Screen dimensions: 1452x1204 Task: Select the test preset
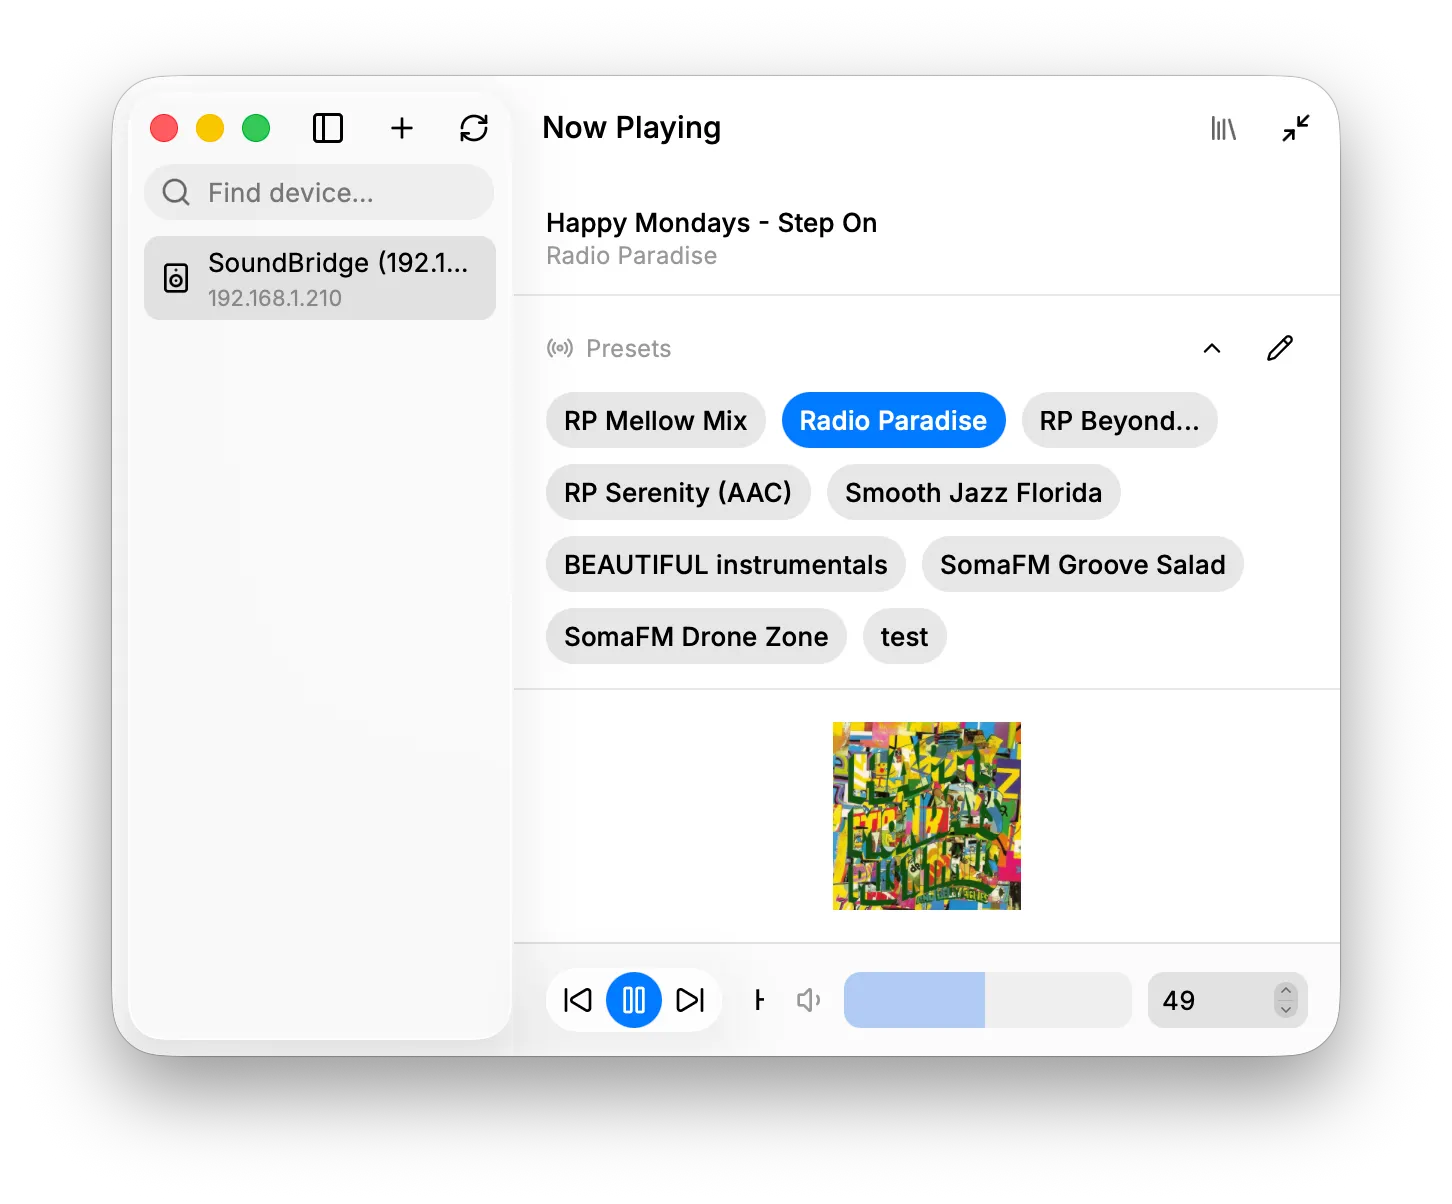point(905,636)
